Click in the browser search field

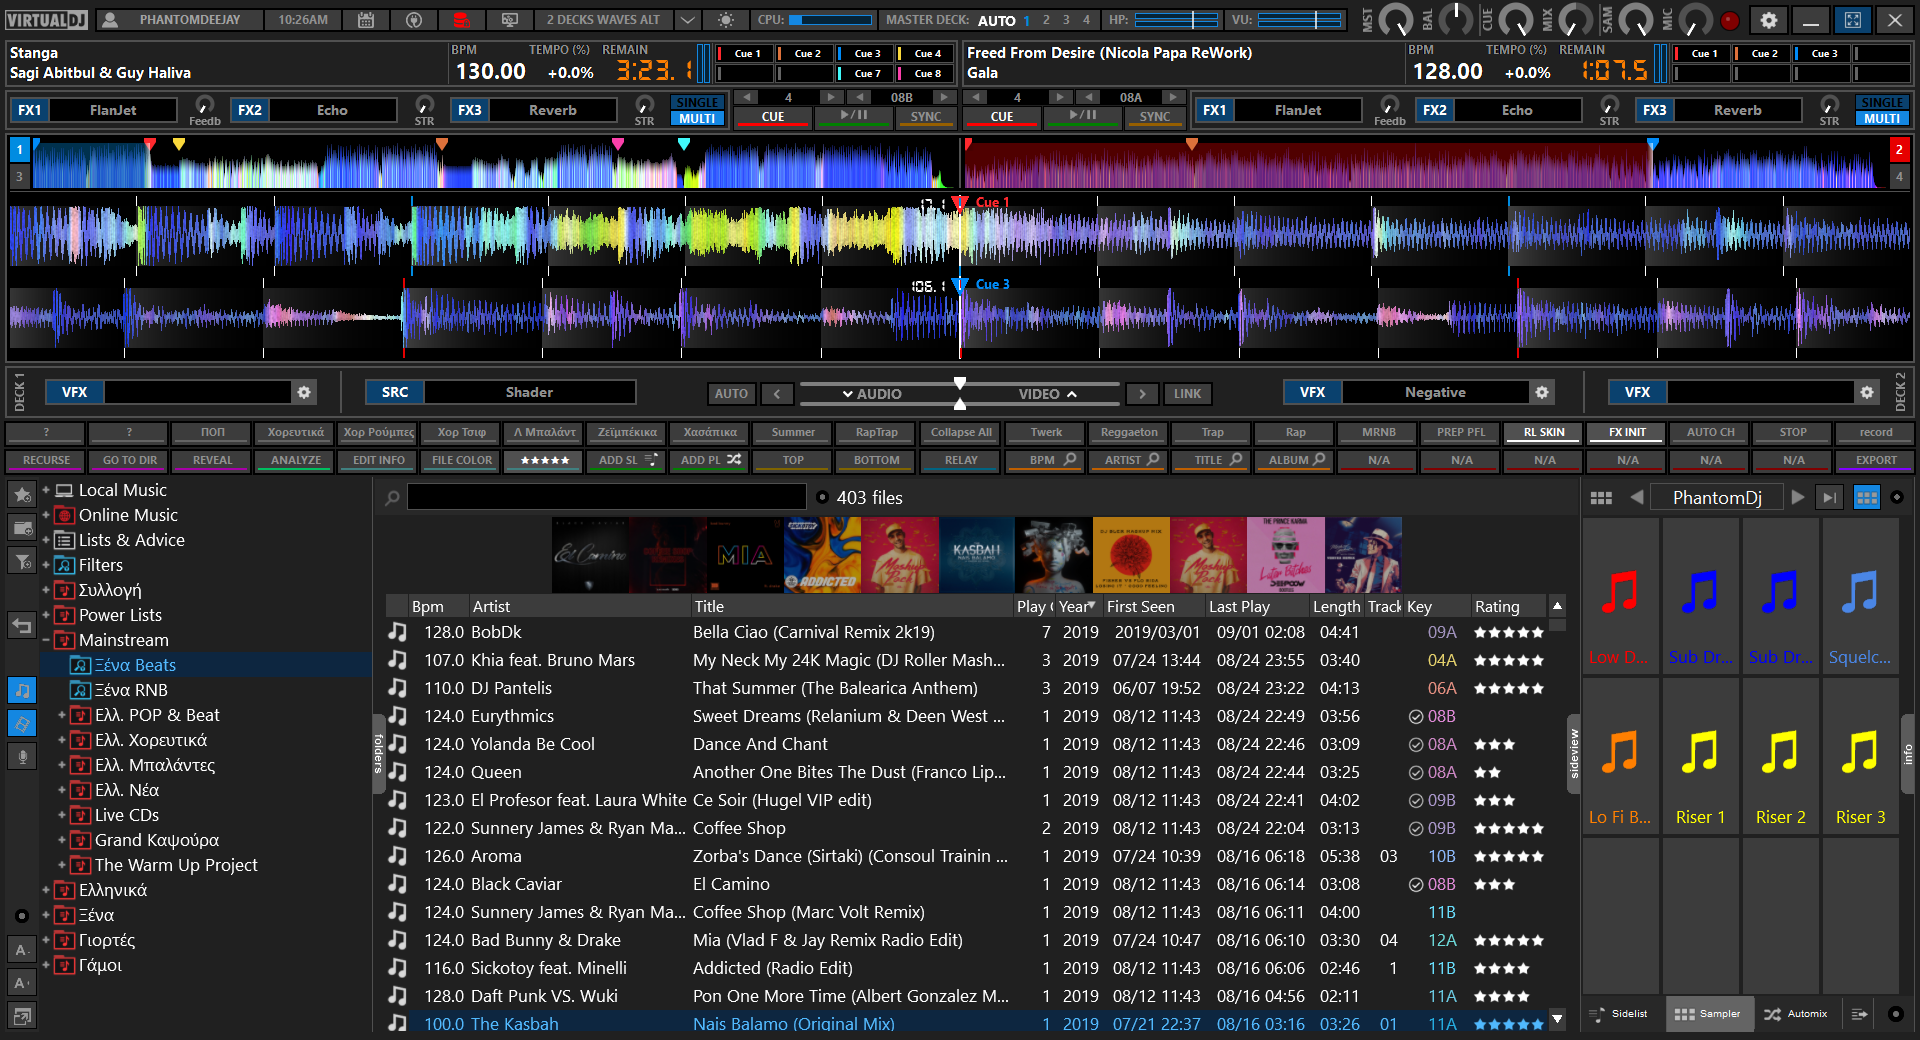(x=607, y=497)
